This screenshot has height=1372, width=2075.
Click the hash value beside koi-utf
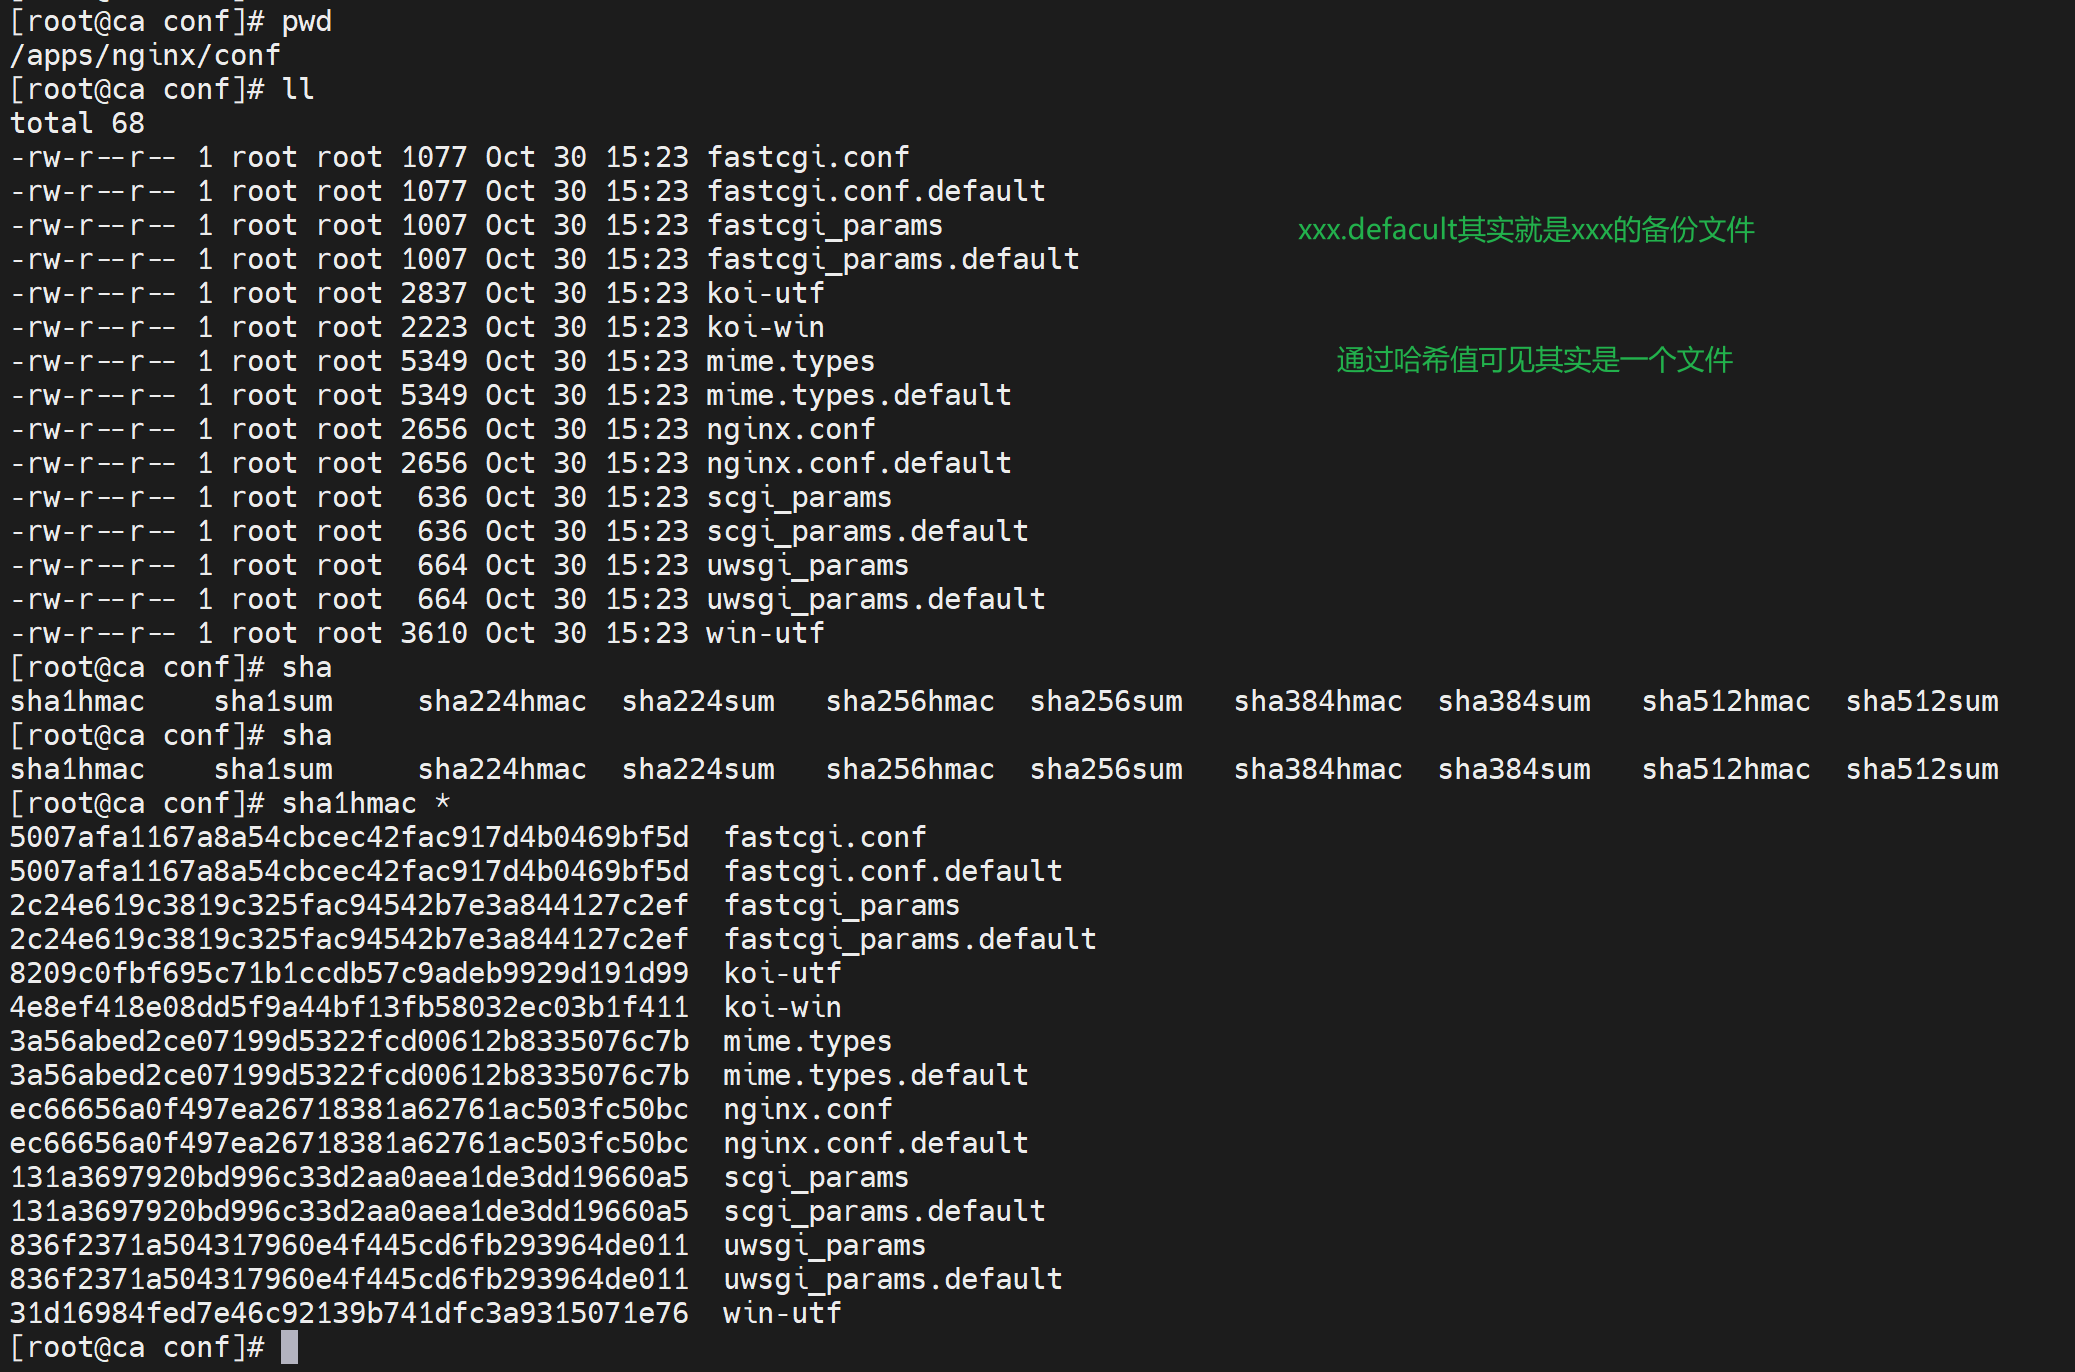pyautogui.click(x=349, y=973)
